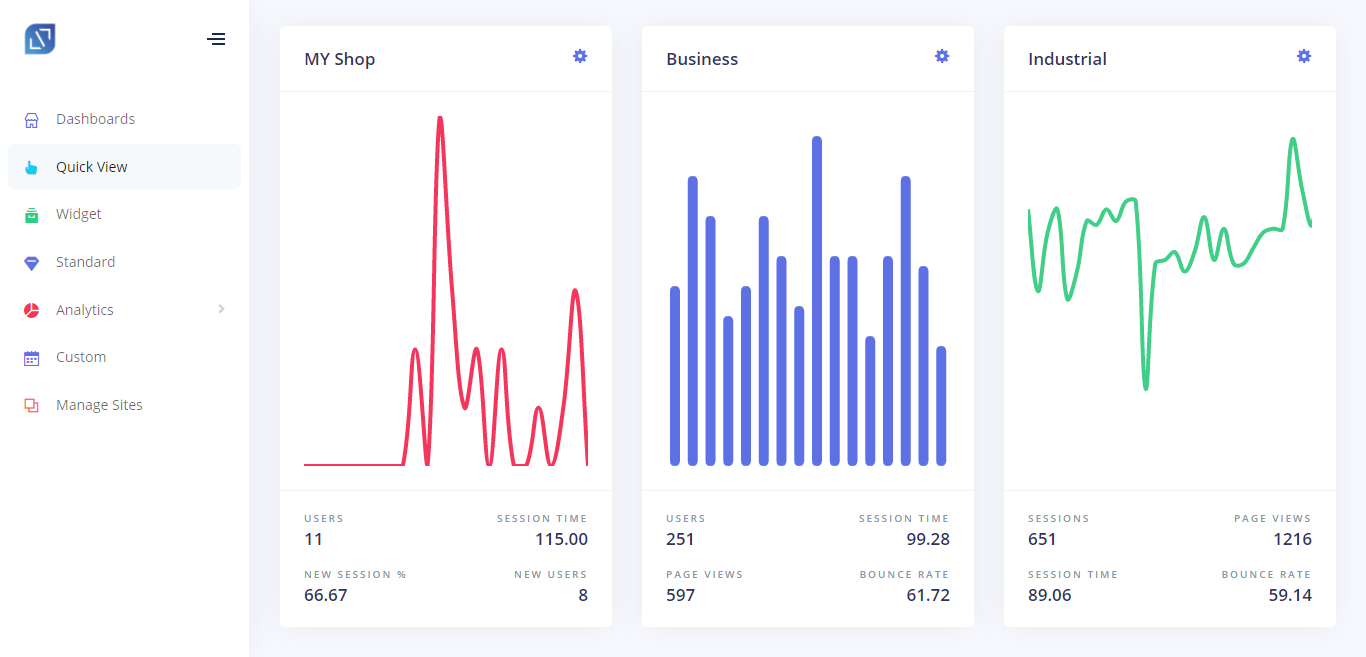1366x657 pixels.
Task: Open MY Shop card settings gear
Action: [x=580, y=56]
